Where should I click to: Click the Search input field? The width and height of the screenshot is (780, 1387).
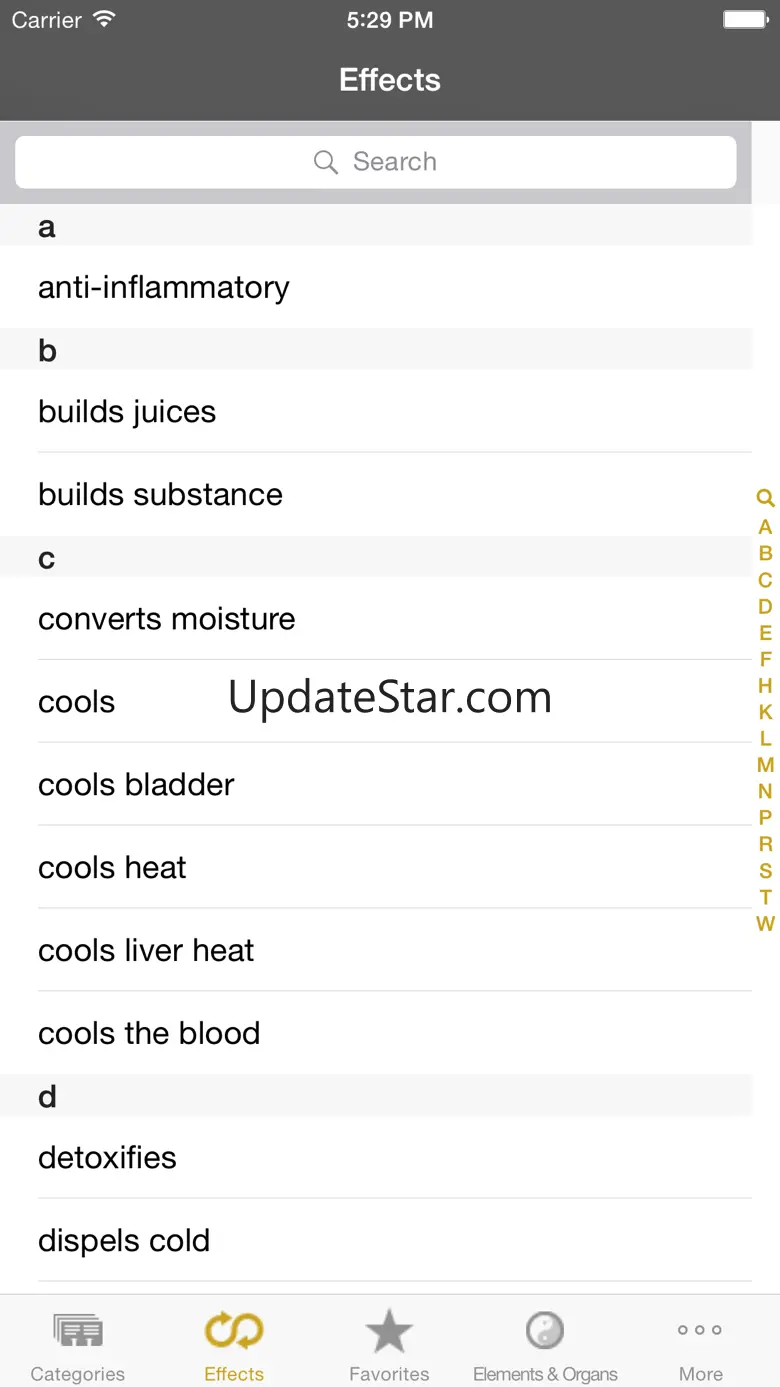point(376,162)
